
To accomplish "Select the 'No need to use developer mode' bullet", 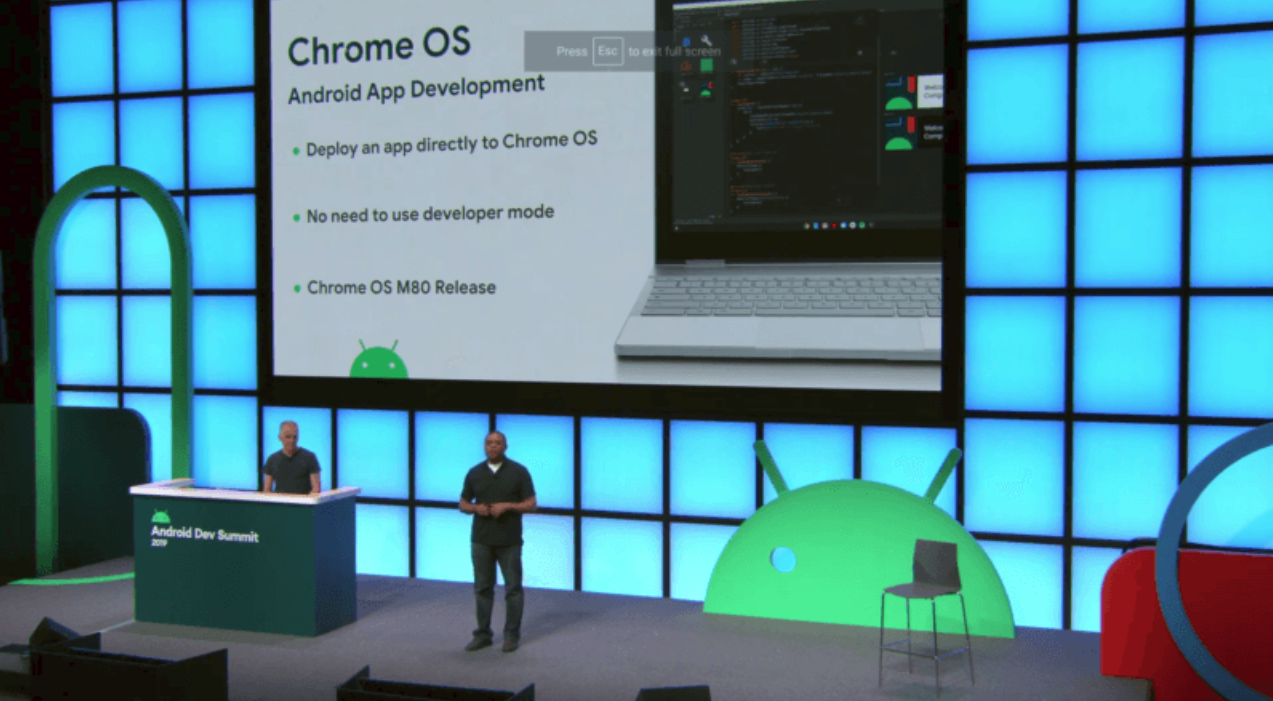I will pos(430,214).
